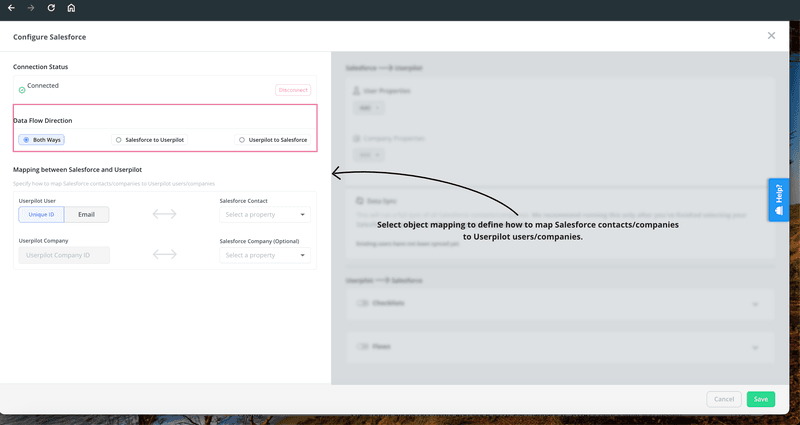
Task: Open the blue Help side tab
Action: (x=779, y=199)
